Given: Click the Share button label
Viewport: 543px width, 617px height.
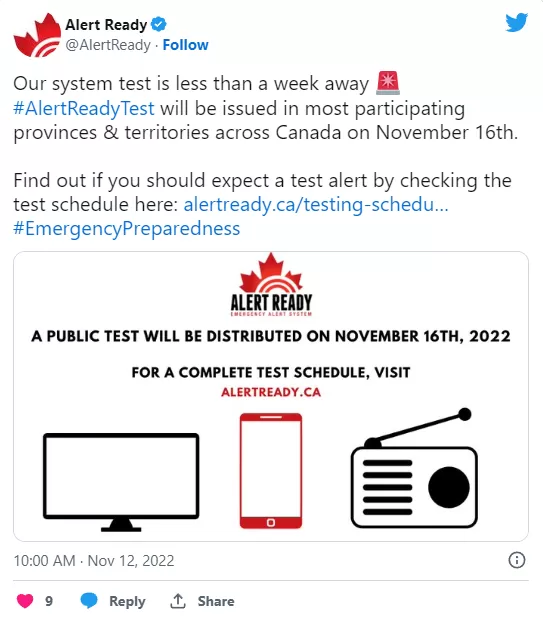Looking at the screenshot, I should [x=216, y=601].
